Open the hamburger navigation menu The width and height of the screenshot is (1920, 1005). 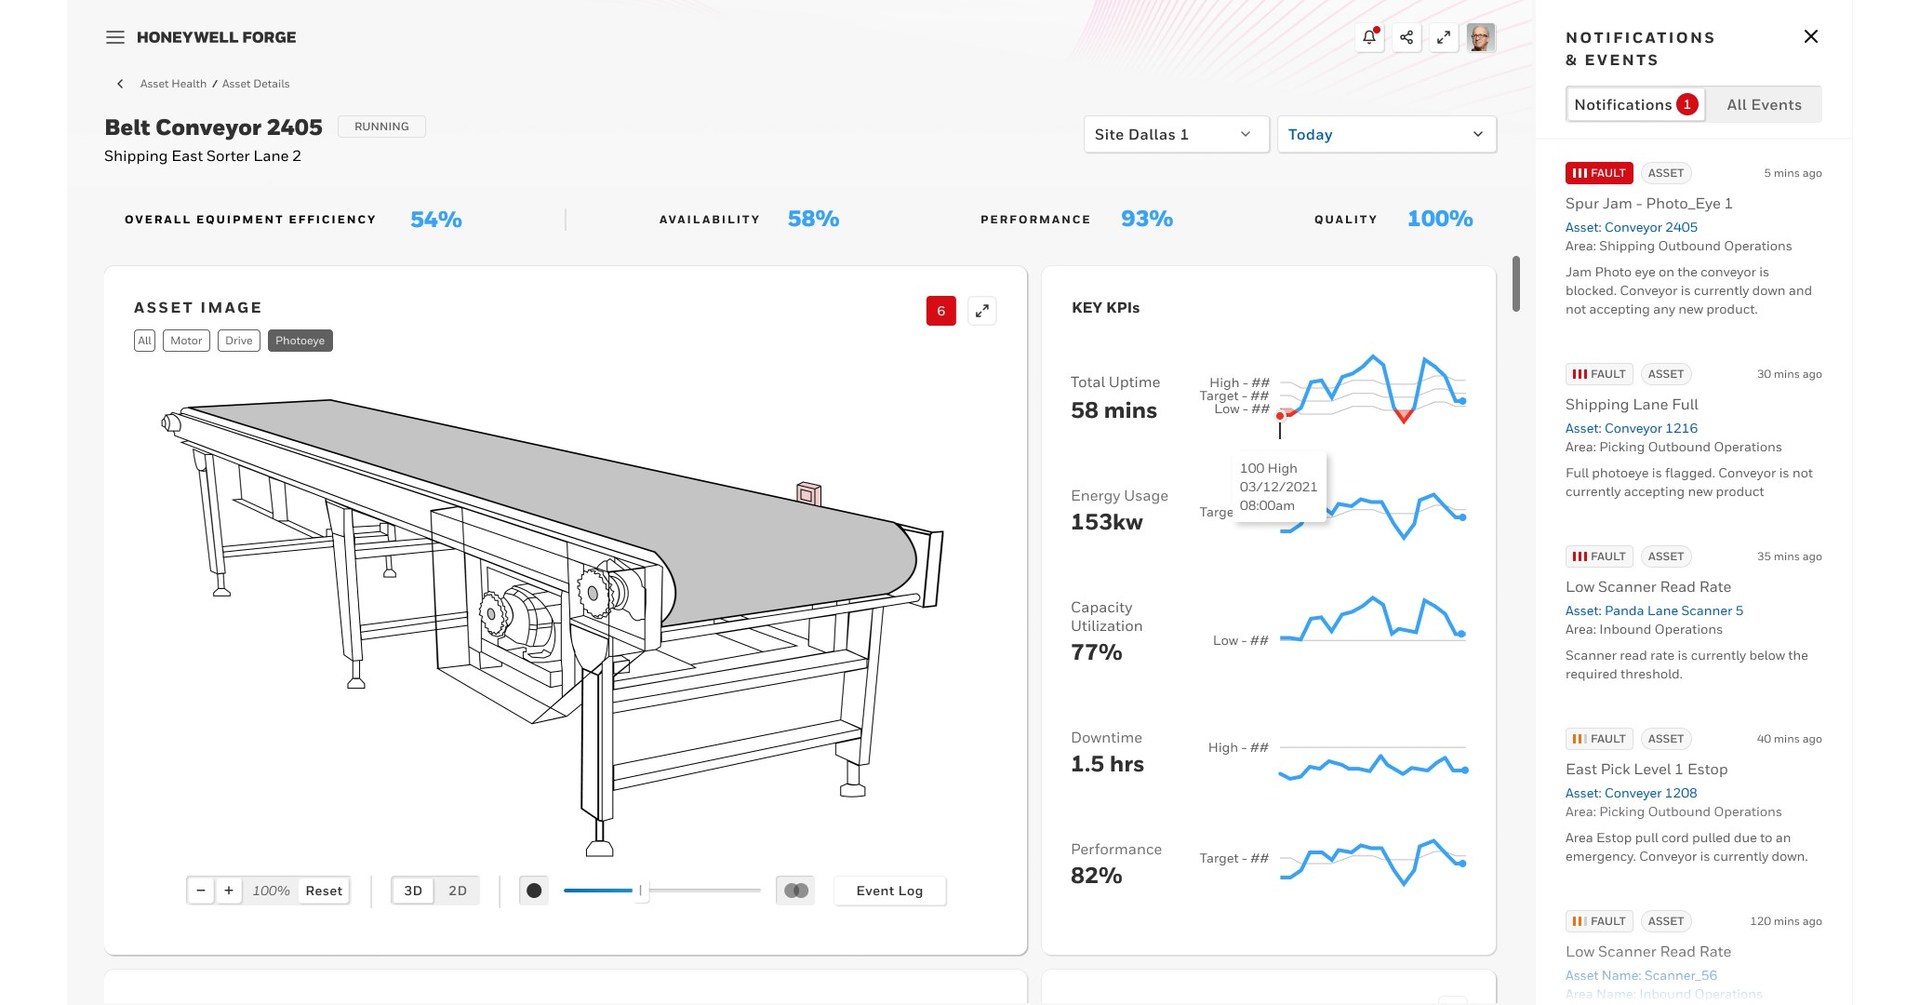click(115, 37)
